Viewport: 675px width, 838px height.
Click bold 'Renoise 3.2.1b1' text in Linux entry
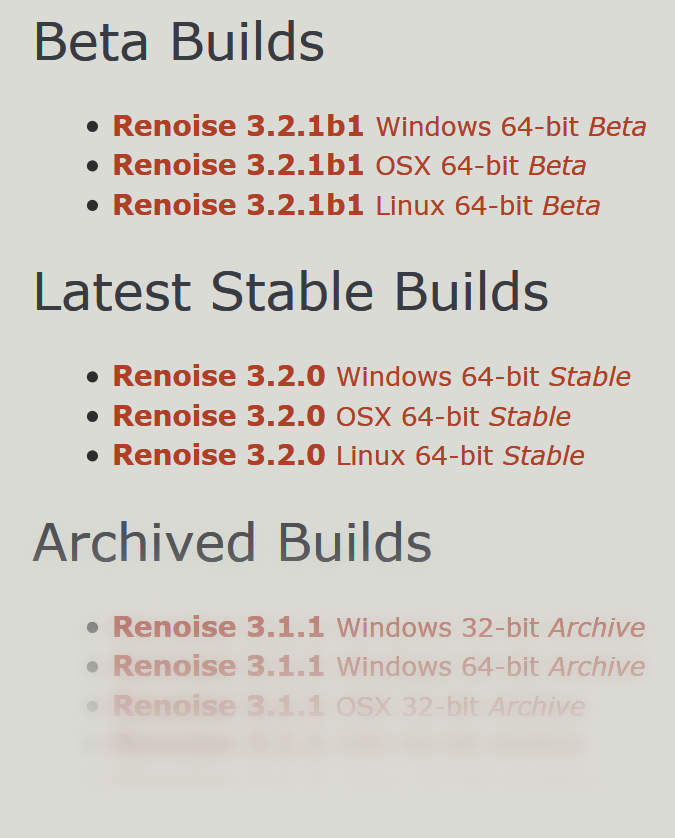pos(238,206)
